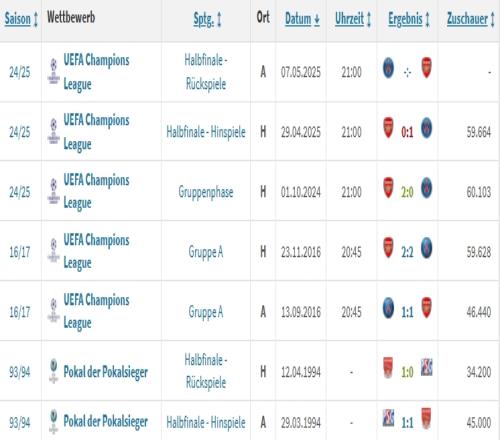This screenshot has width=500, height=440.
Task: Open Pokal der Pokalsieger link for 12.04.1994
Action: click(x=106, y=372)
